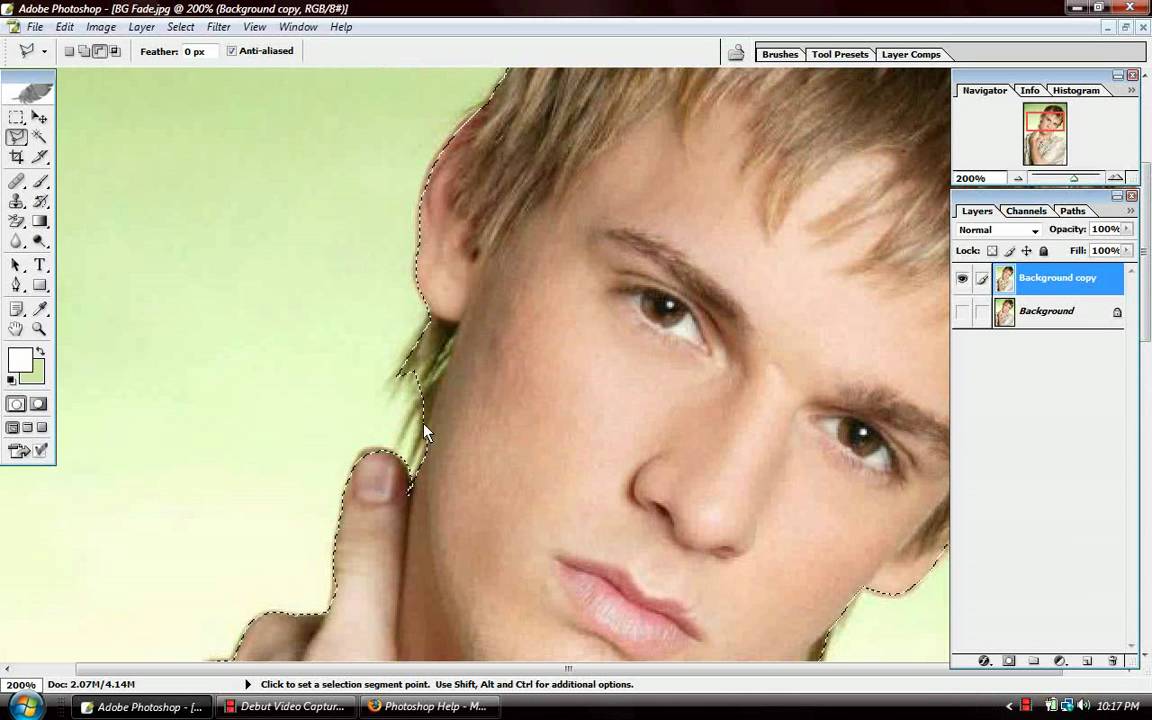The image size is (1152, 720).
Task: Open the Filter menu
Action: tap(218, 27)
